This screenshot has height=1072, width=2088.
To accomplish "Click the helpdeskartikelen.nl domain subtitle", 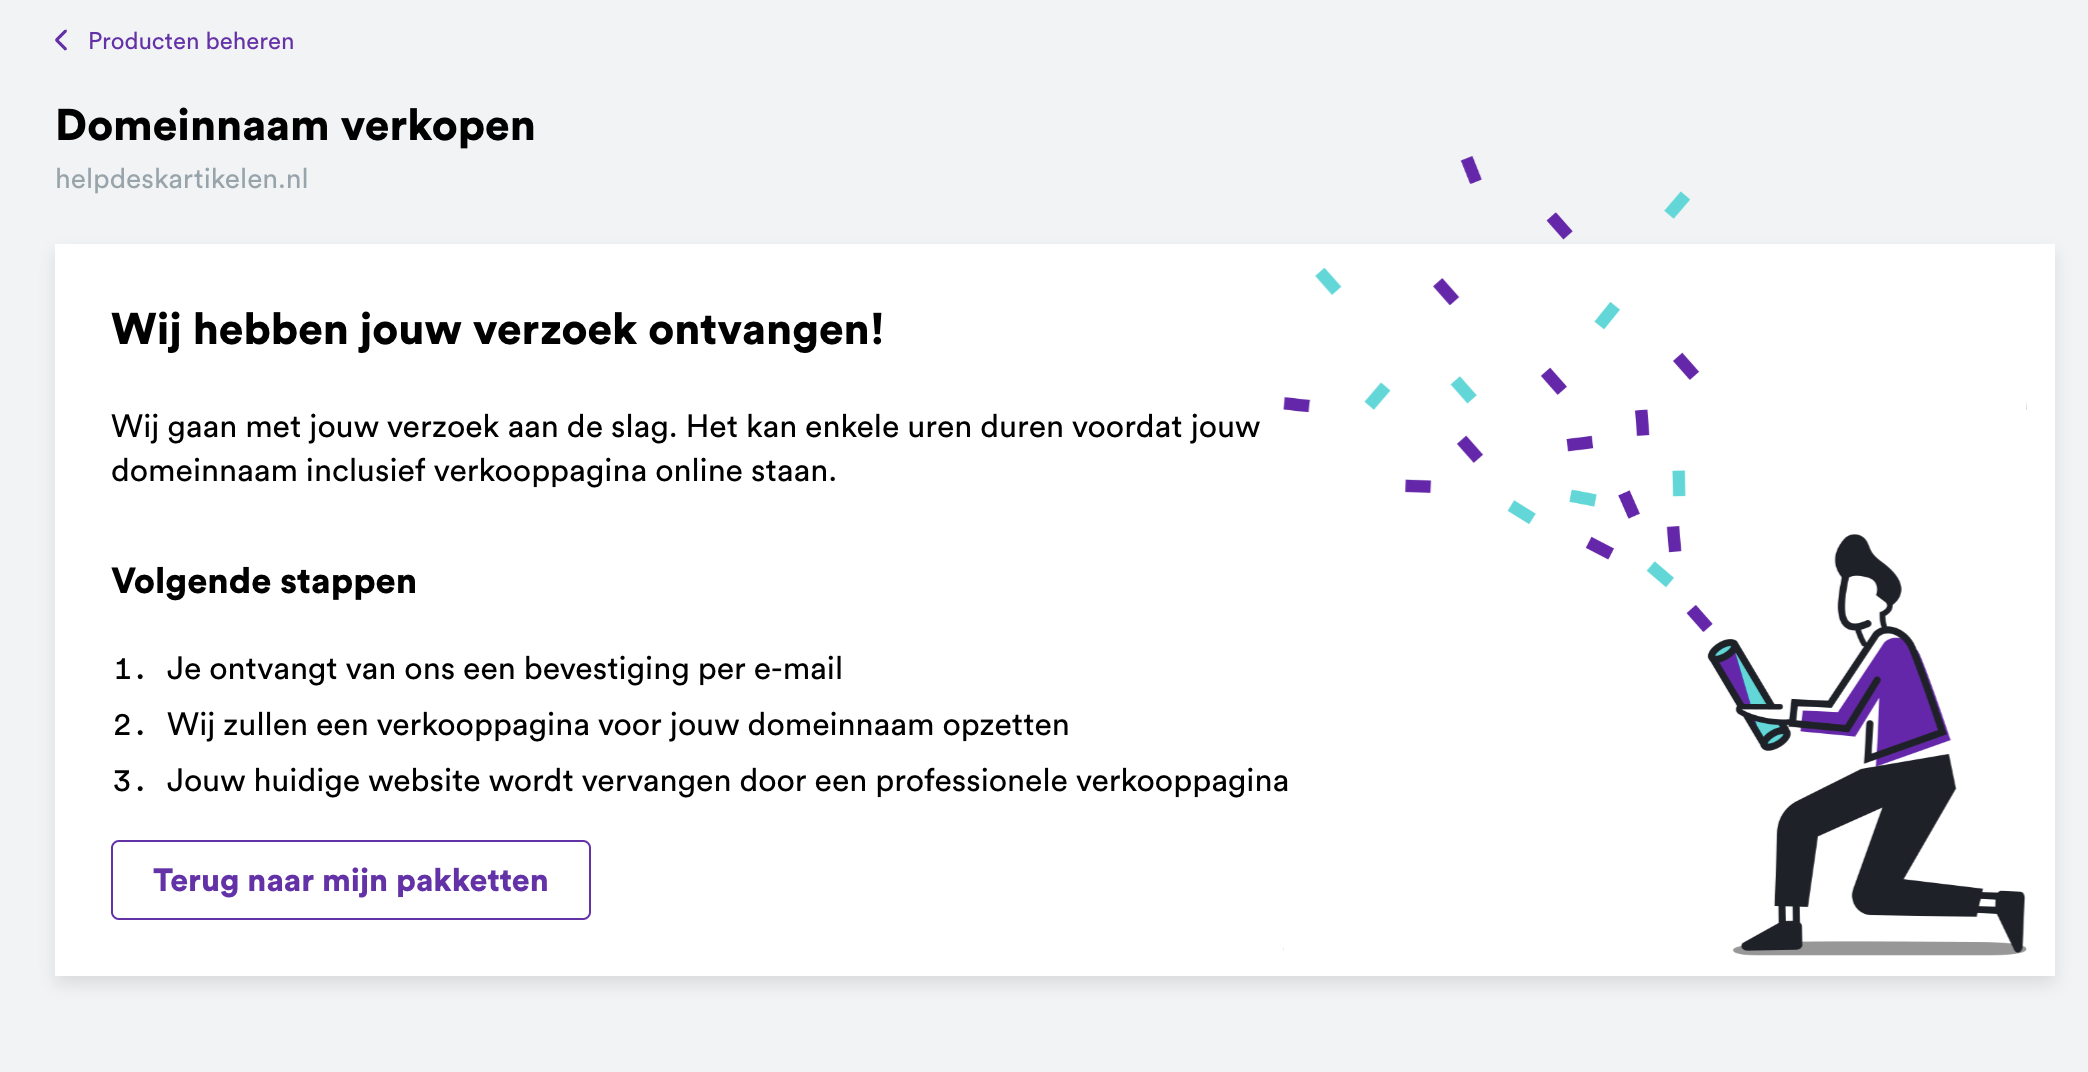I will click(x=182, y=179).
